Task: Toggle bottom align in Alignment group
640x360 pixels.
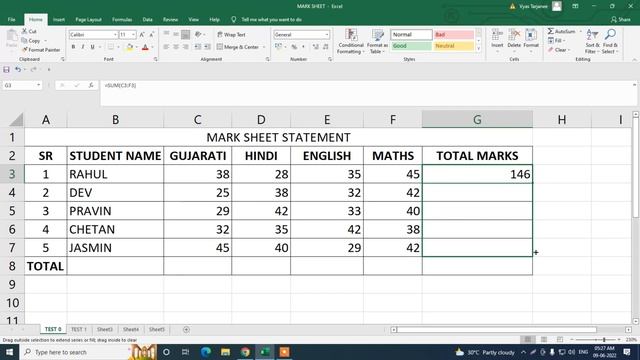Action: click(x=186, y=35)
